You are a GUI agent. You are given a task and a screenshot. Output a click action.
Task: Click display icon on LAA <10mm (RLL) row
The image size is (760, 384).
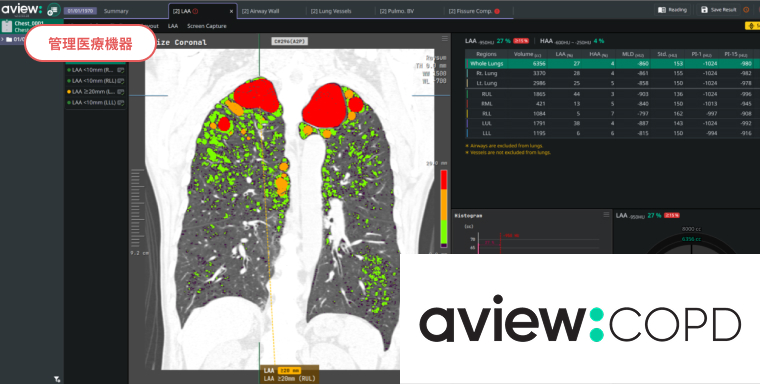[121, 81]
